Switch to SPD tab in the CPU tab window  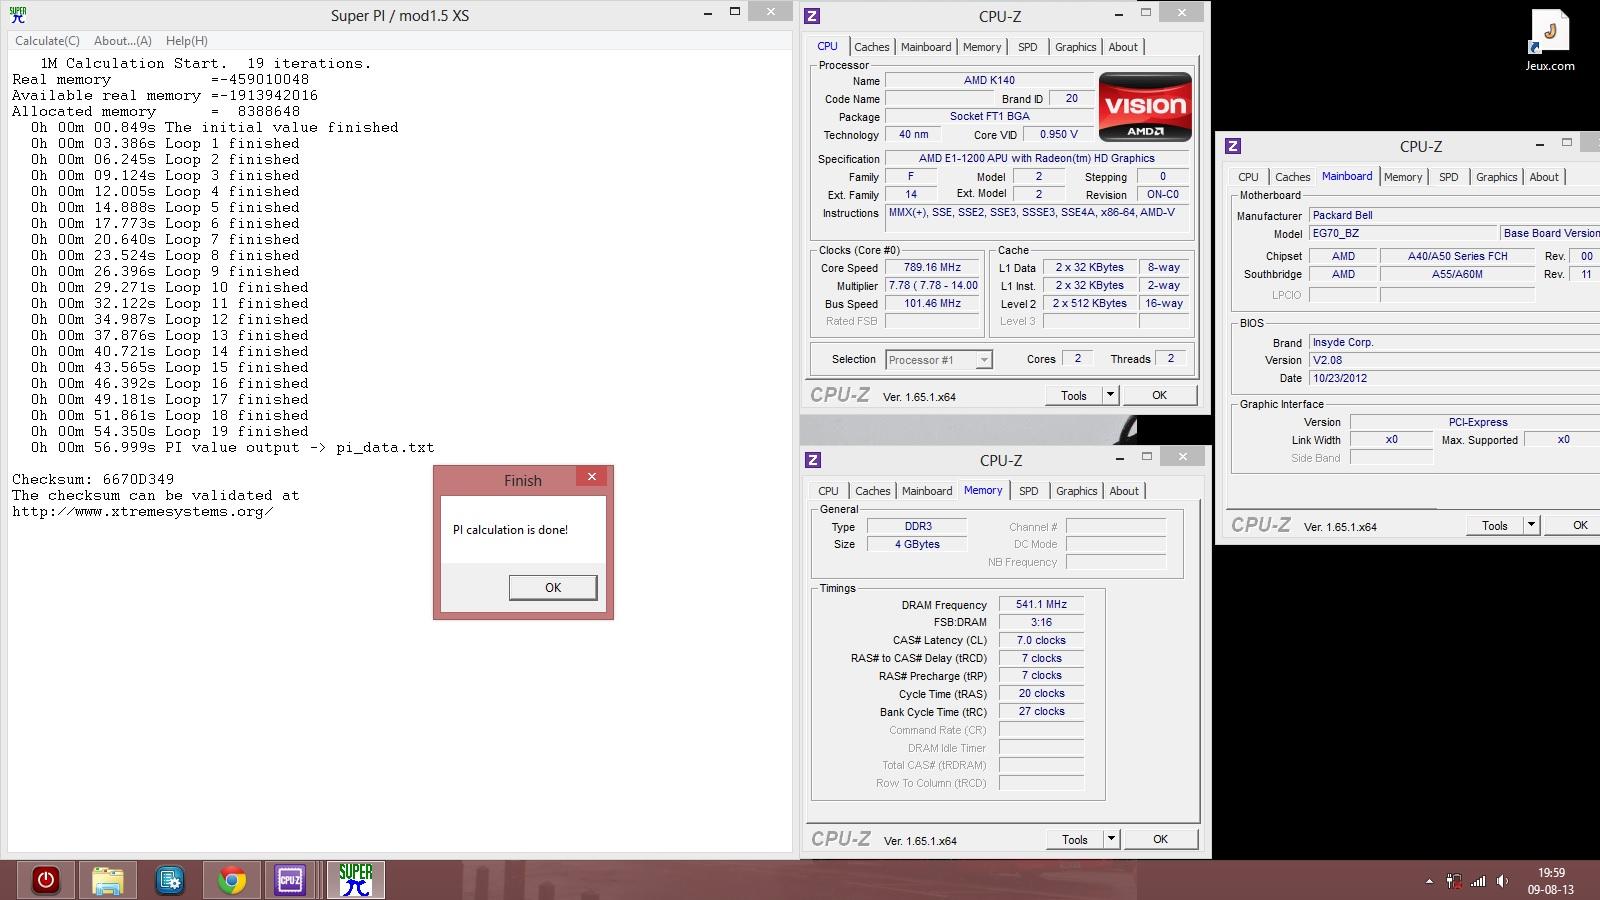(1028, 47)
